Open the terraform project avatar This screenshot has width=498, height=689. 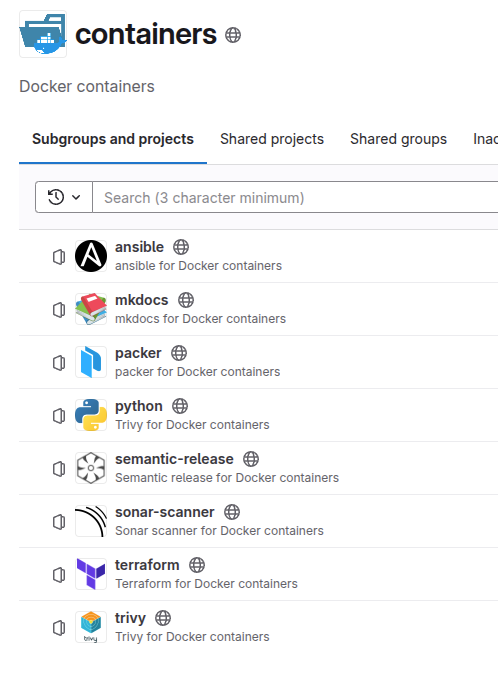click(x=91, y=574)
